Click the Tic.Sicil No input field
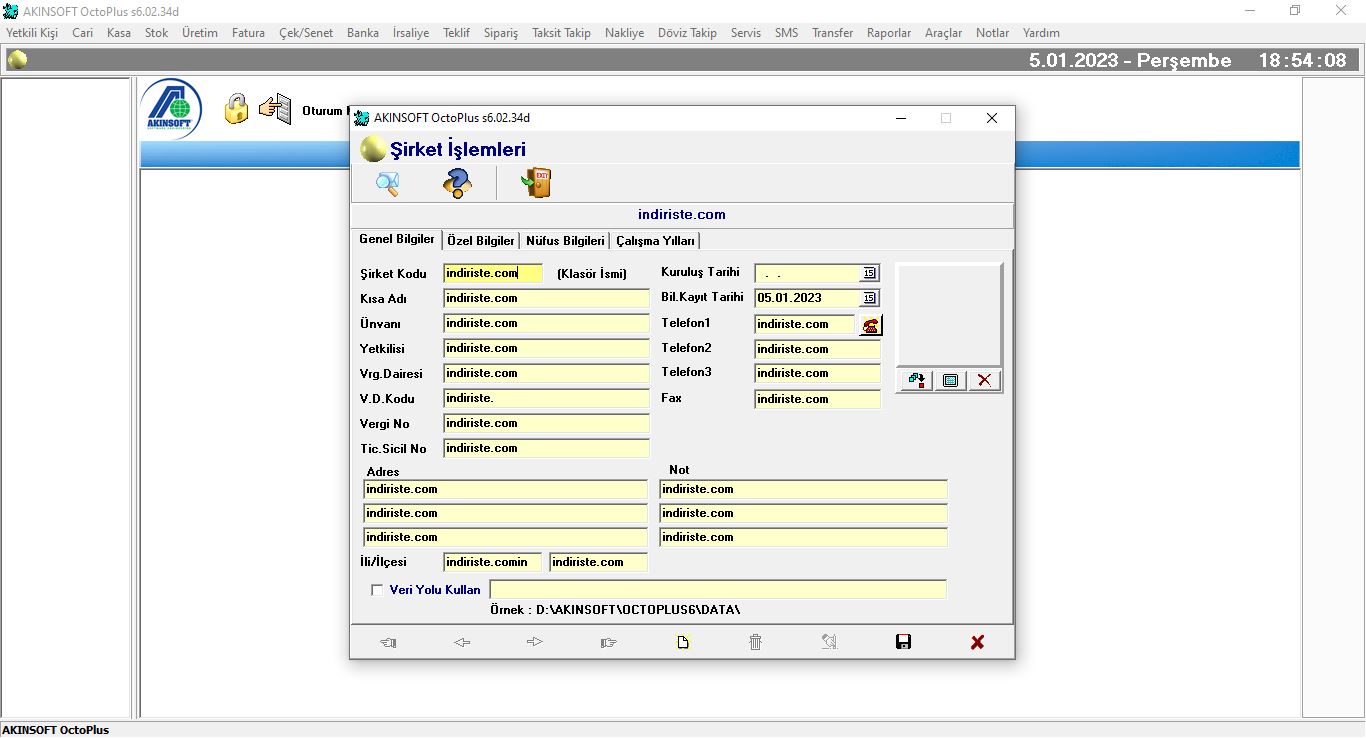Image resolution: width=1366 pixels, height=738 pixels. pos(547,448)
